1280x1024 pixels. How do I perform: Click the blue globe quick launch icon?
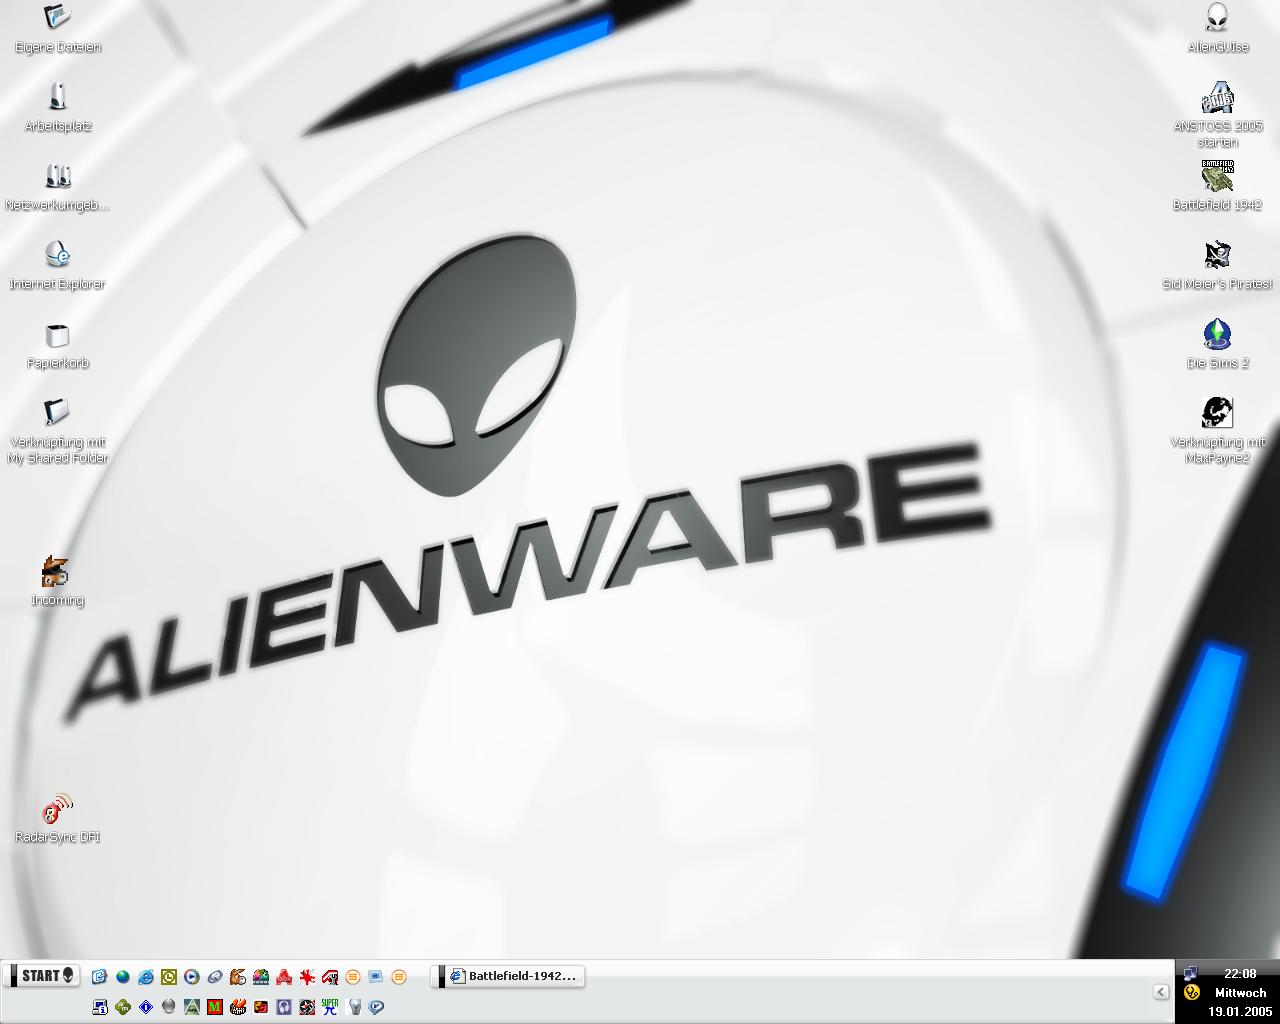pyautogui.click(x=122, y=976)
